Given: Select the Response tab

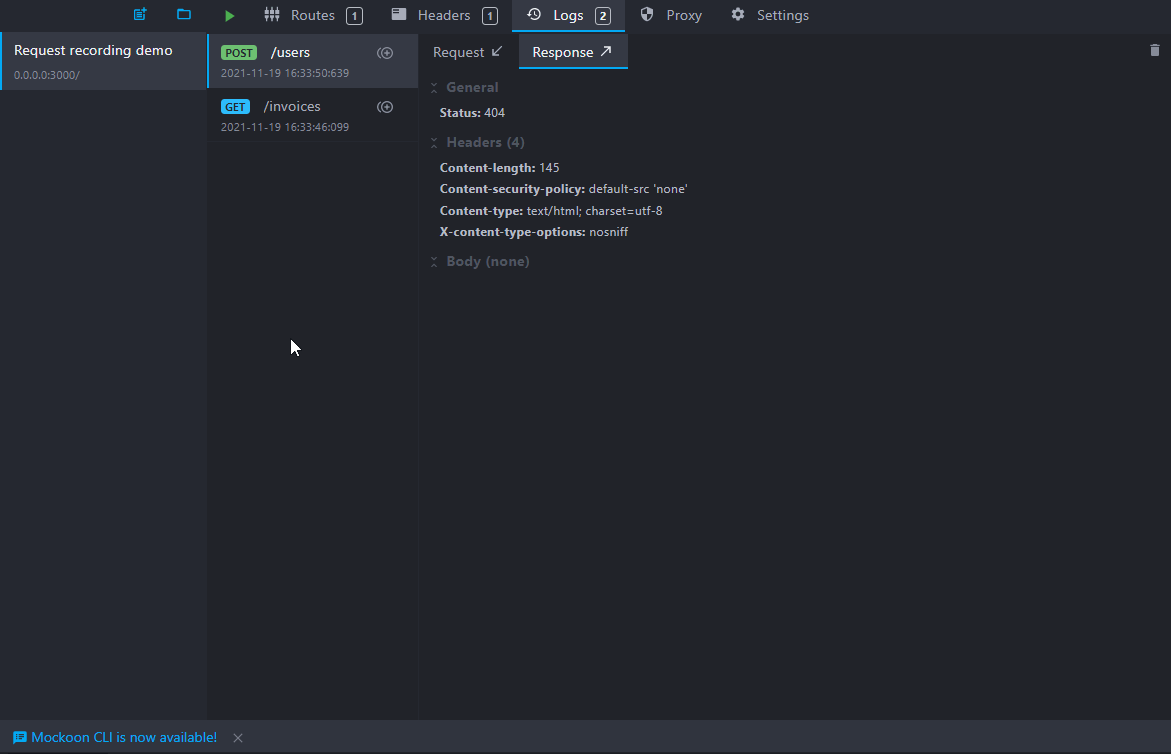Looking at the screenshot, I should (572, 52).
